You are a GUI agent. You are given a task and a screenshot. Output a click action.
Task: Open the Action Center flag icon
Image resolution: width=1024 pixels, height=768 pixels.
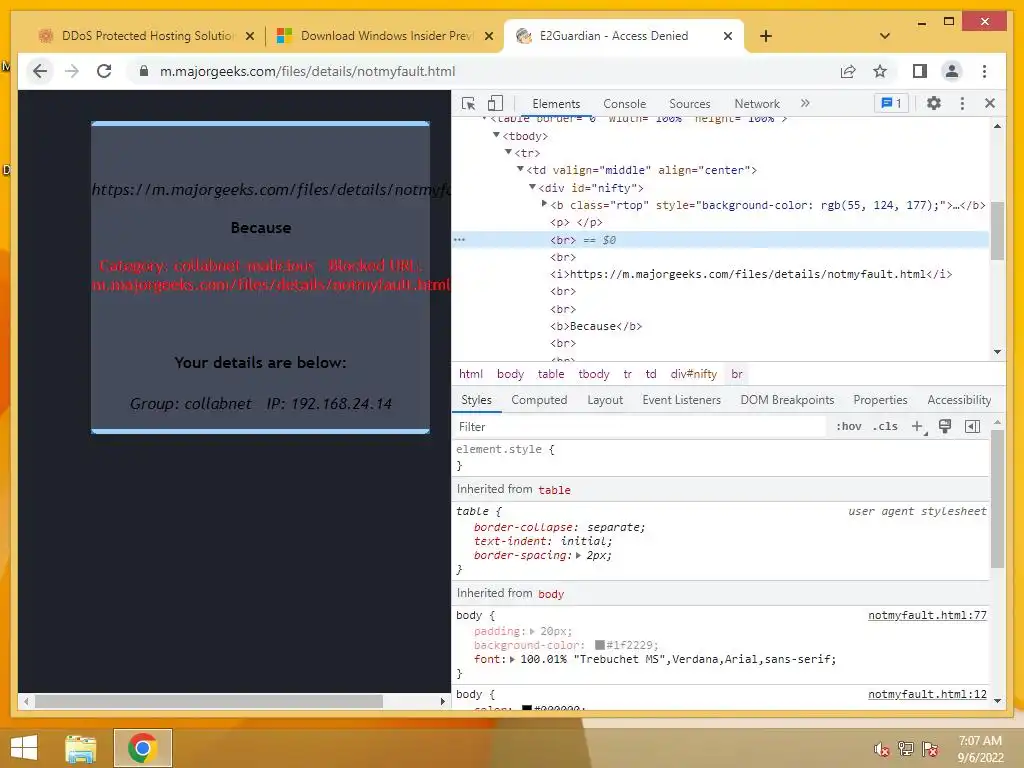(x=930, y=748)
